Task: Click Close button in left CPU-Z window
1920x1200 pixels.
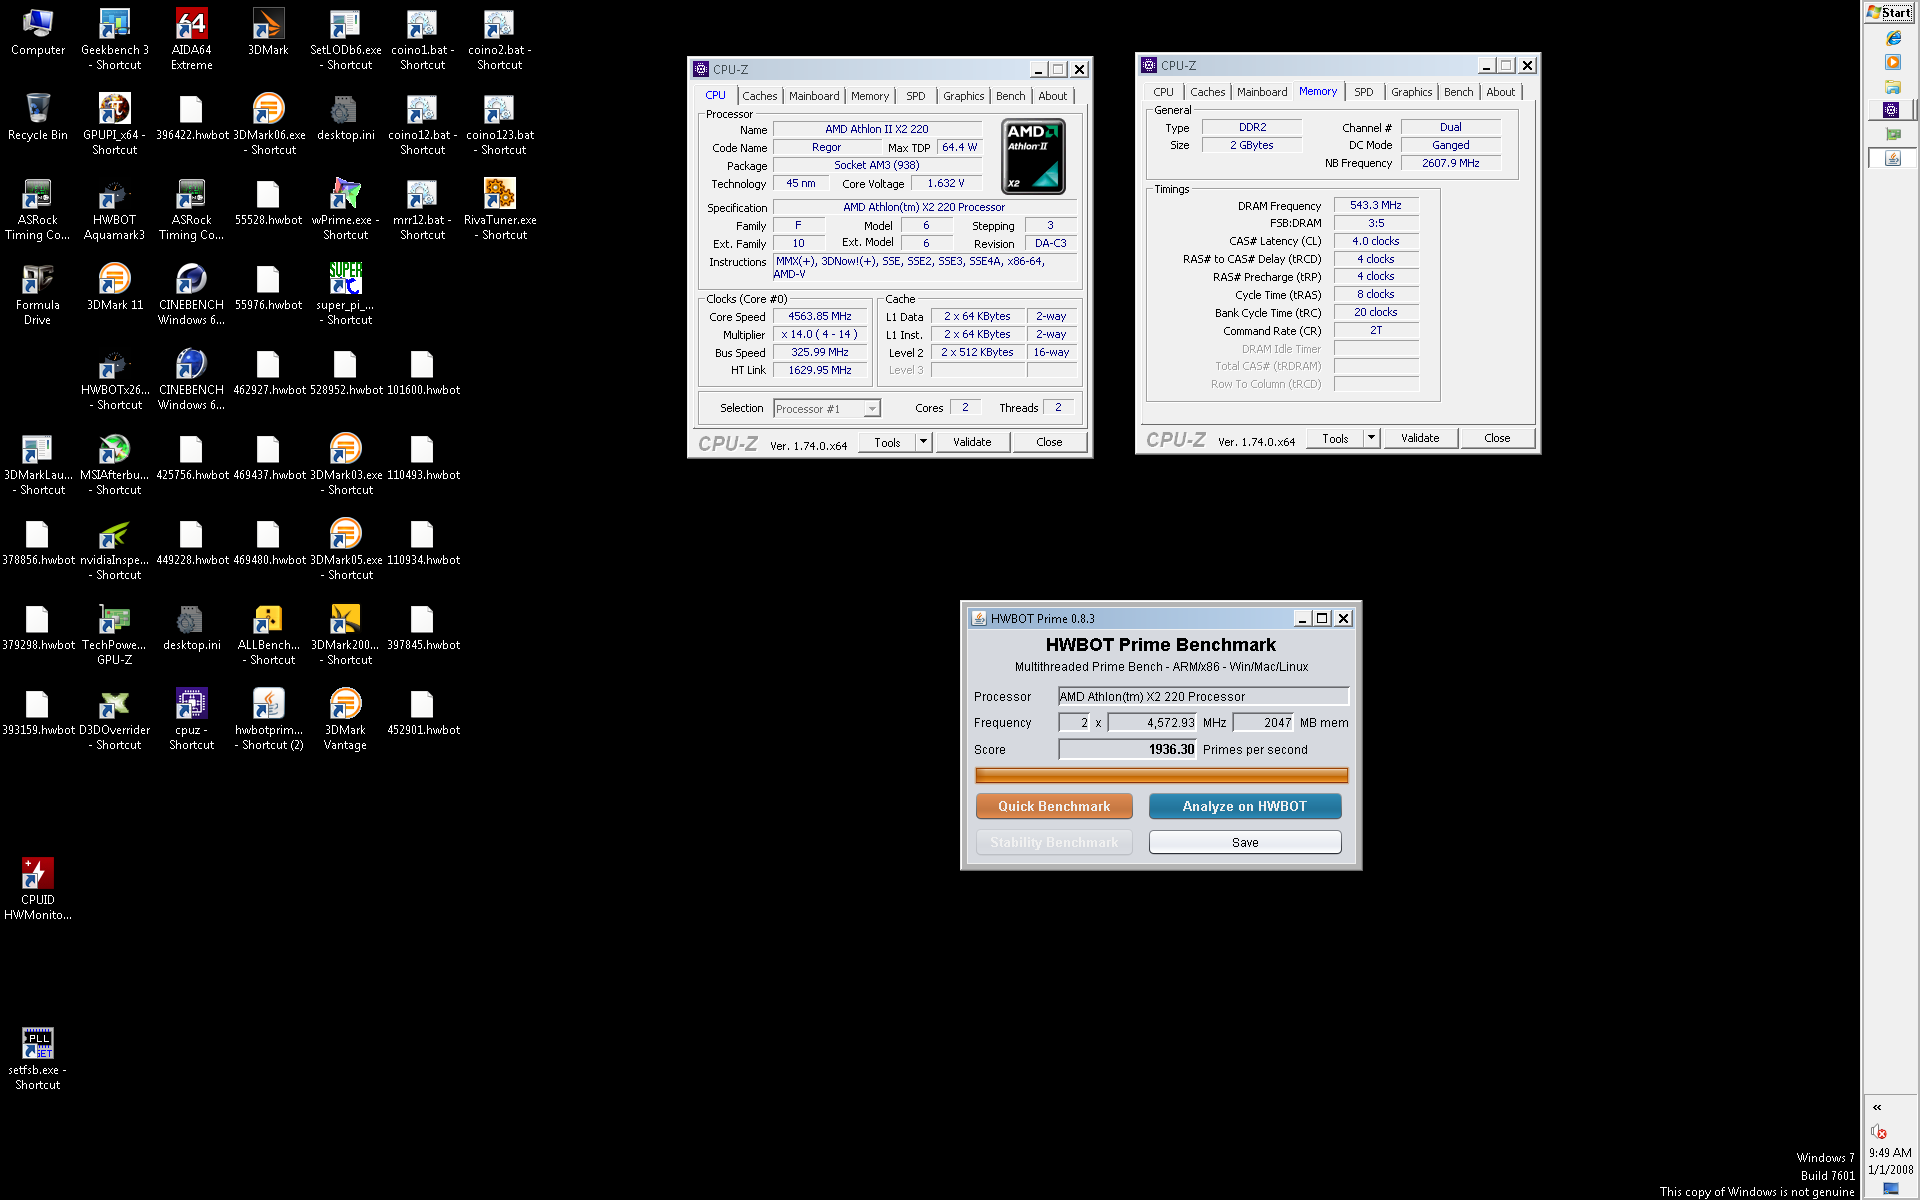Action: pyautogui.click(x=1049, y=442)
